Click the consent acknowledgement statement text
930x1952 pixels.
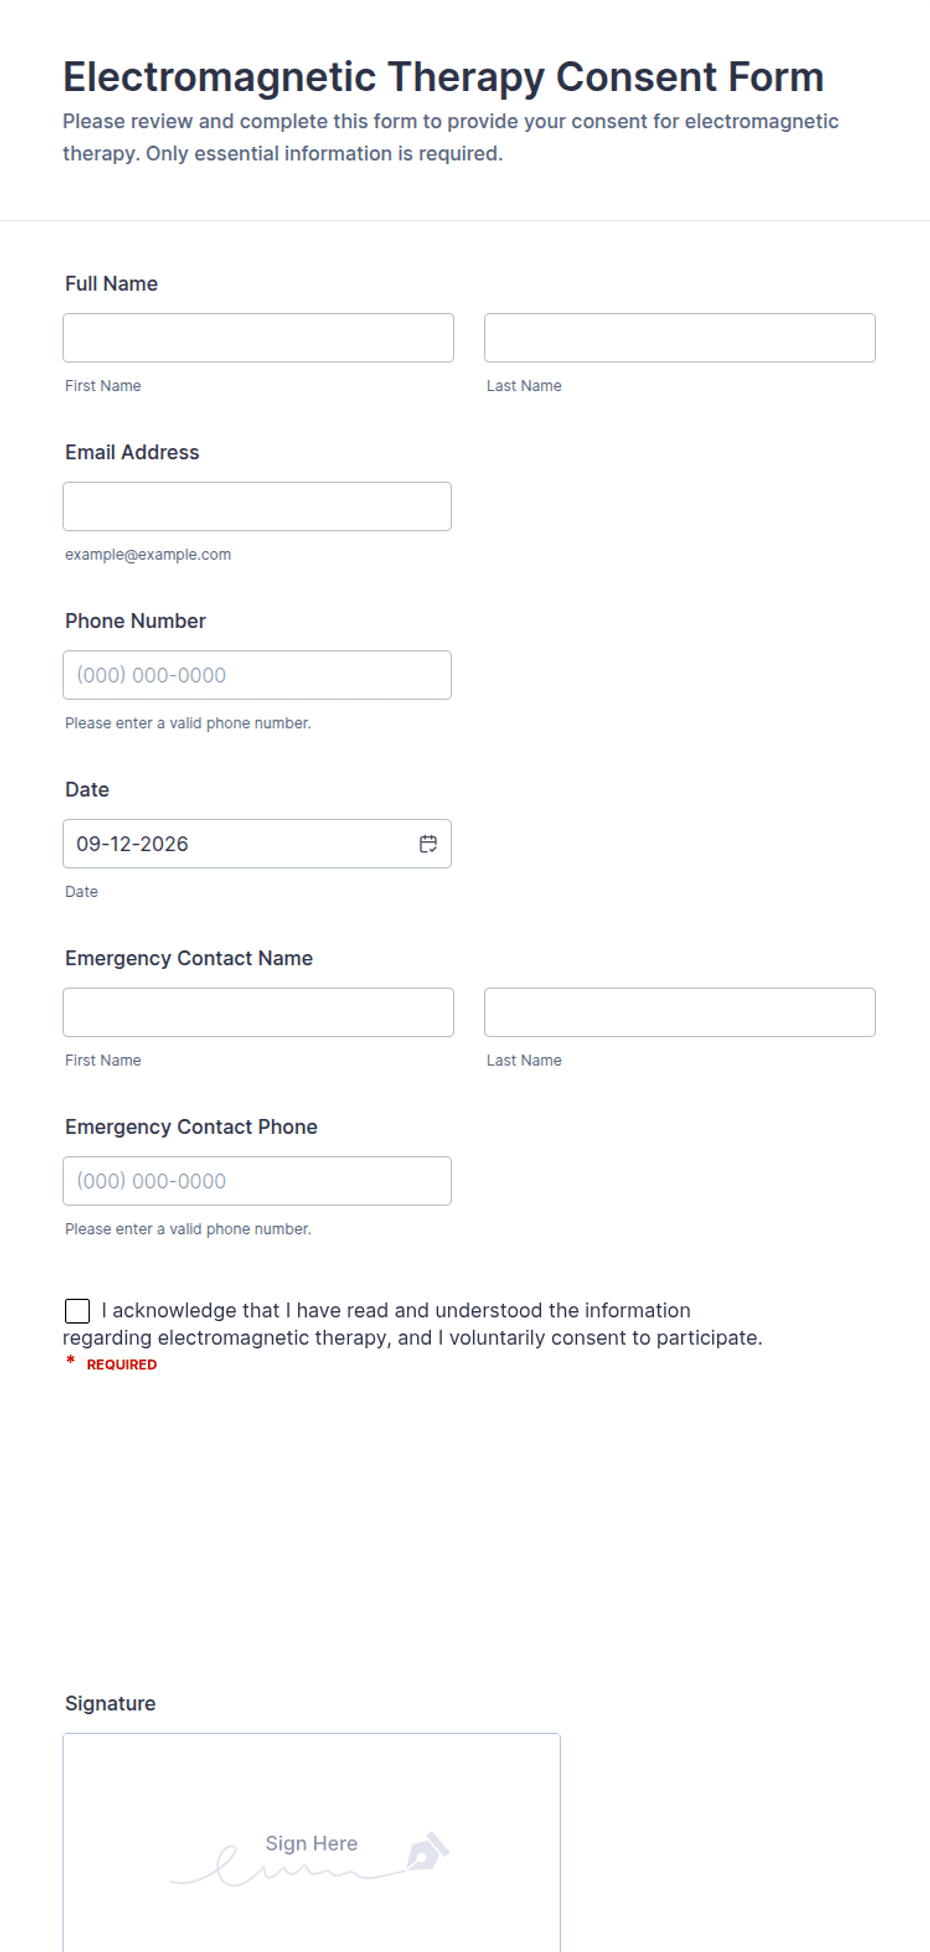413,1324
